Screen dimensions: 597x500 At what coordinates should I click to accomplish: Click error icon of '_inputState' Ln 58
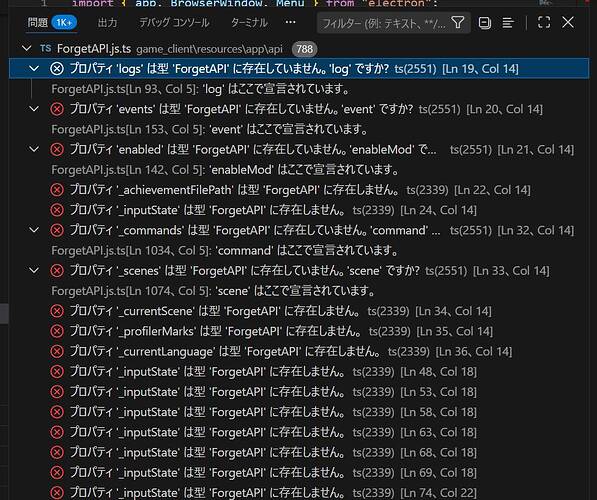point(57,412)
